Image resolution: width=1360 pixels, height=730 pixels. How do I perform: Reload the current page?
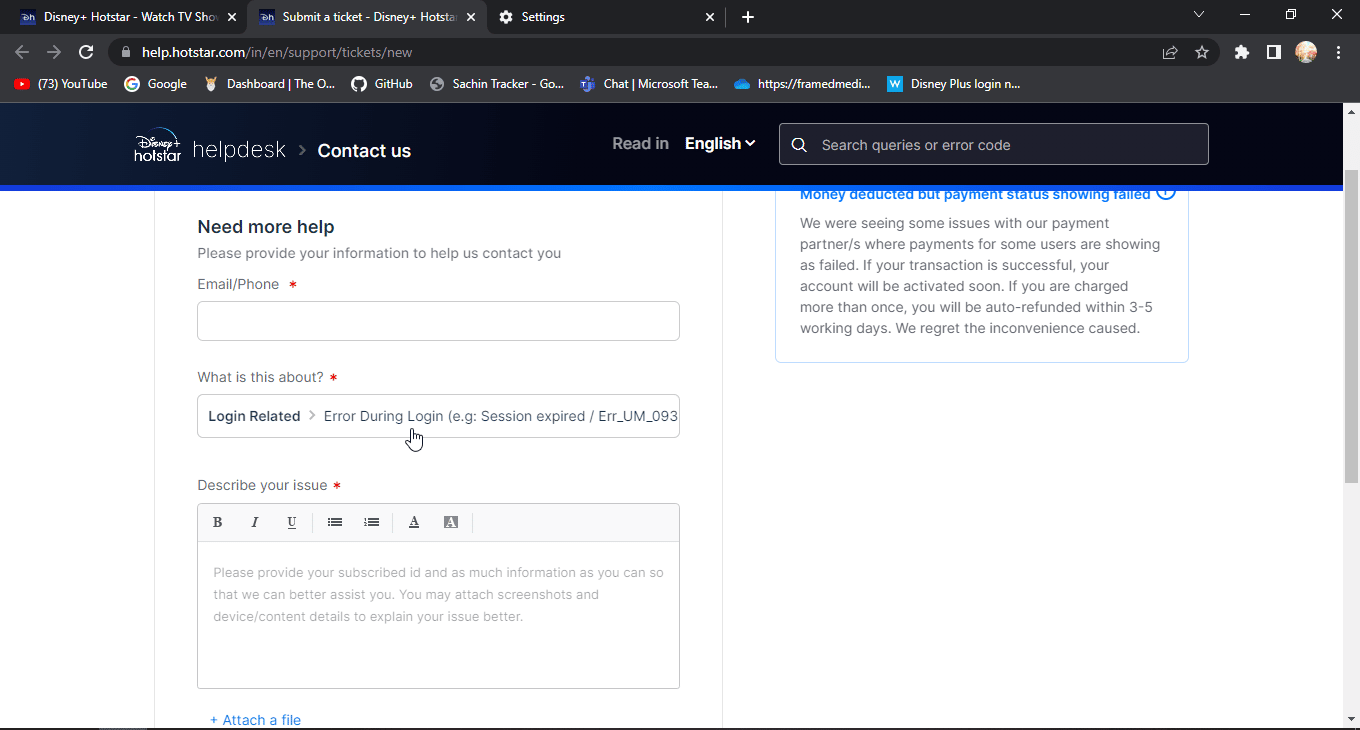point(86,52)
